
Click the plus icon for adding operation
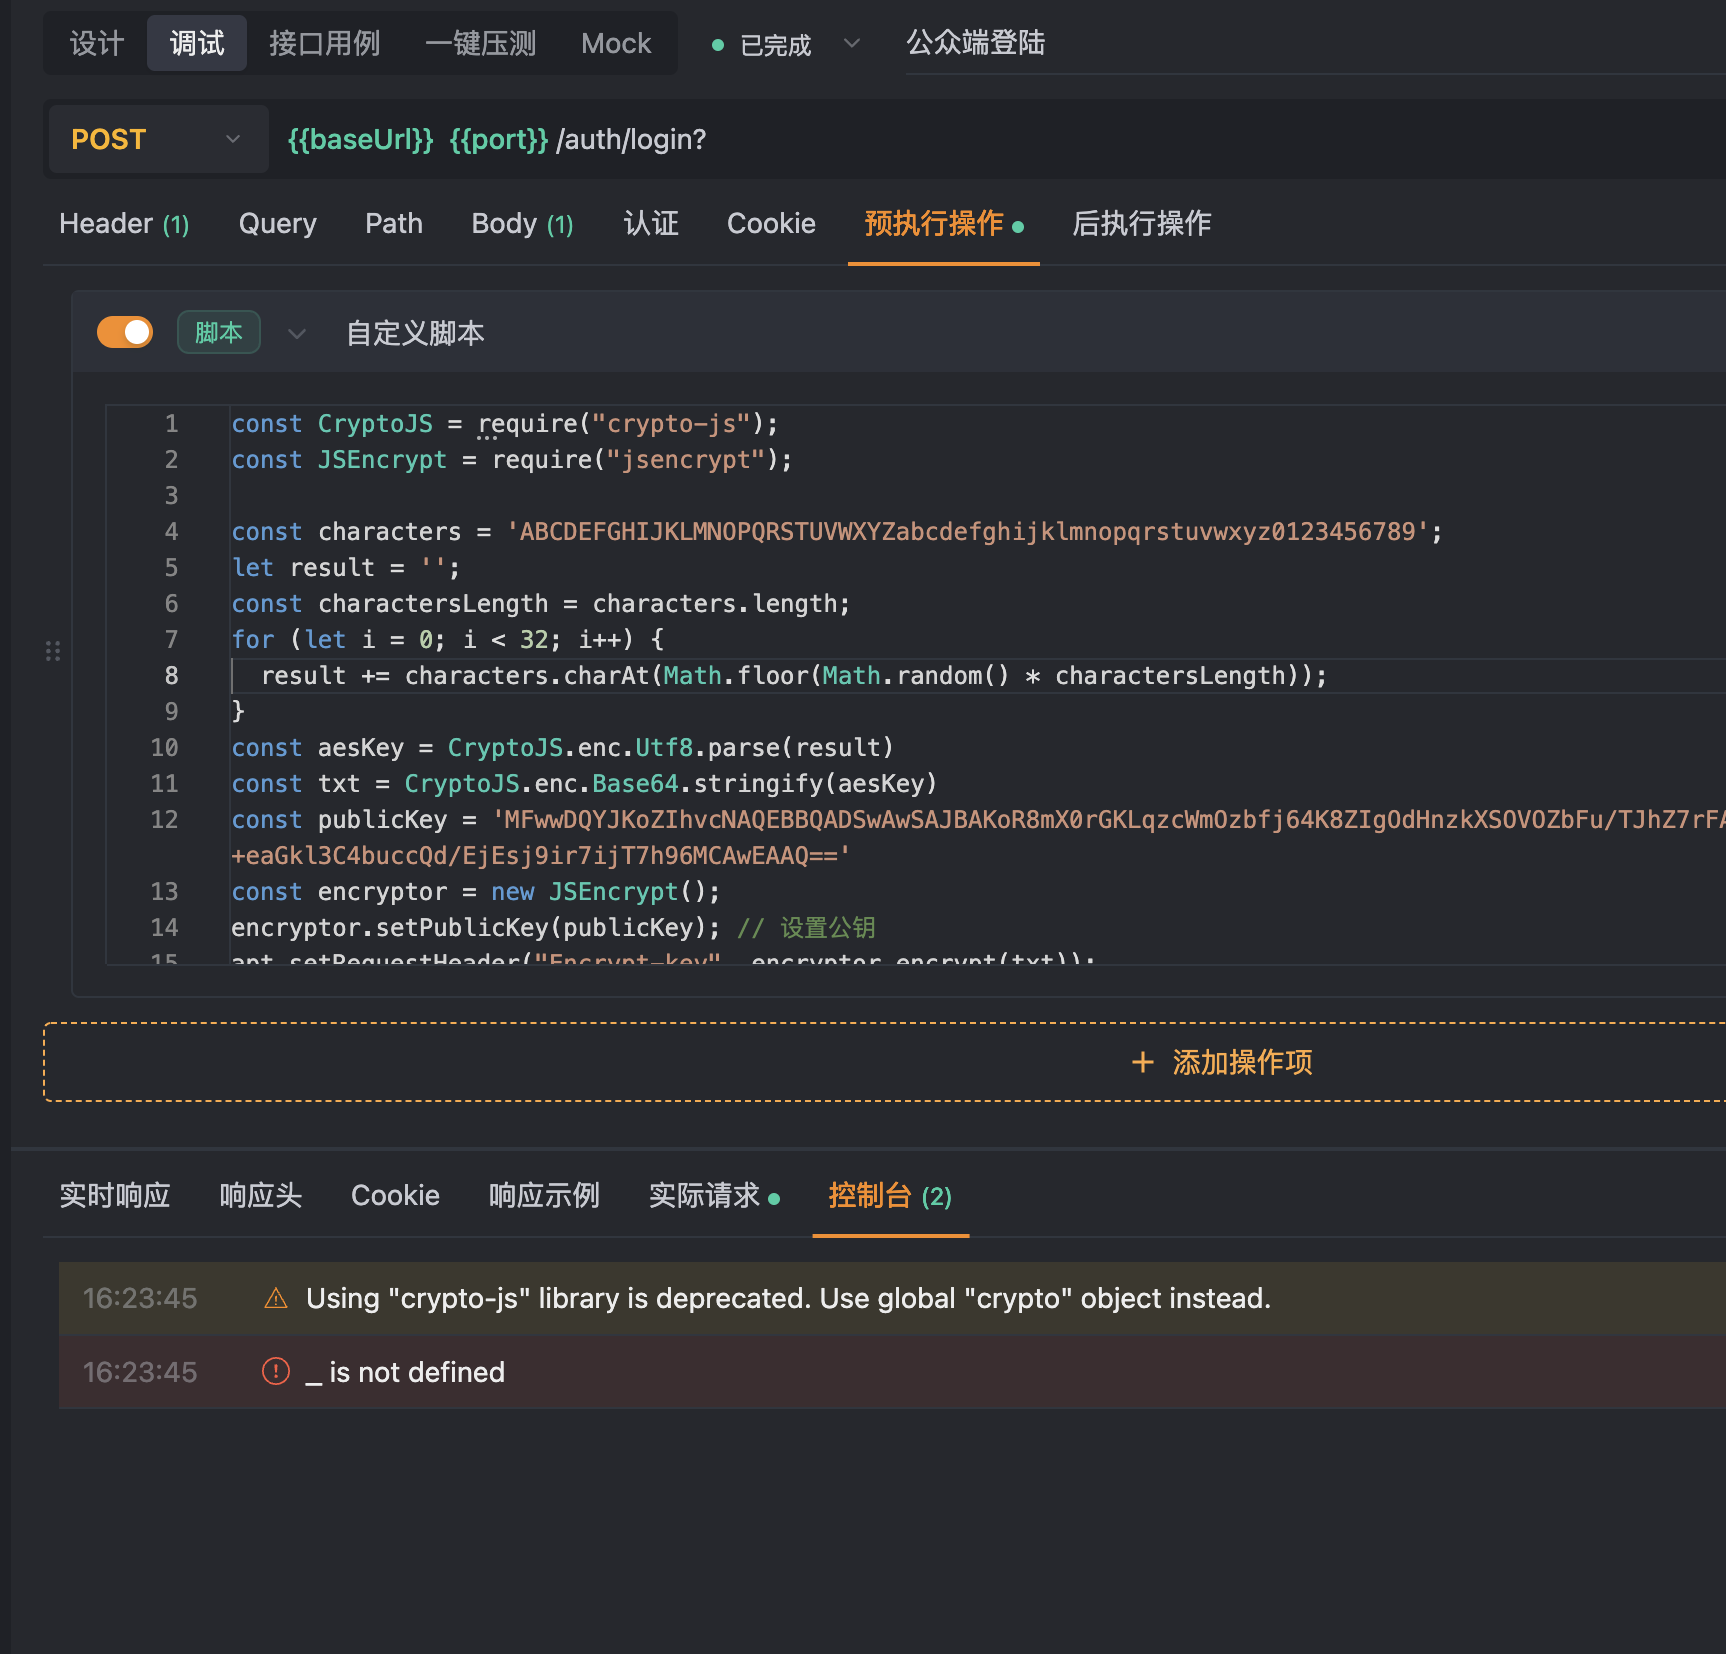coord(1142,1062)
